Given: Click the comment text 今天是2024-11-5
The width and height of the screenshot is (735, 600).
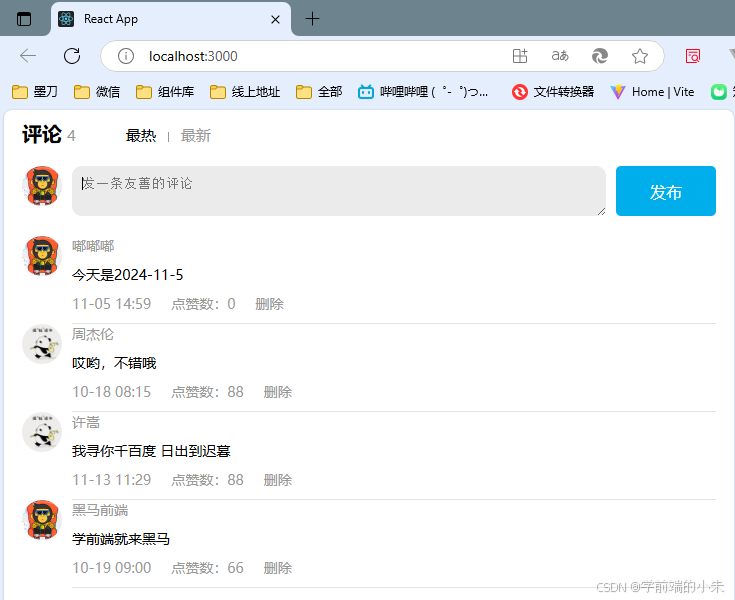Looking at the screenshot, I should pyautogui.click(x=128, y=275).
